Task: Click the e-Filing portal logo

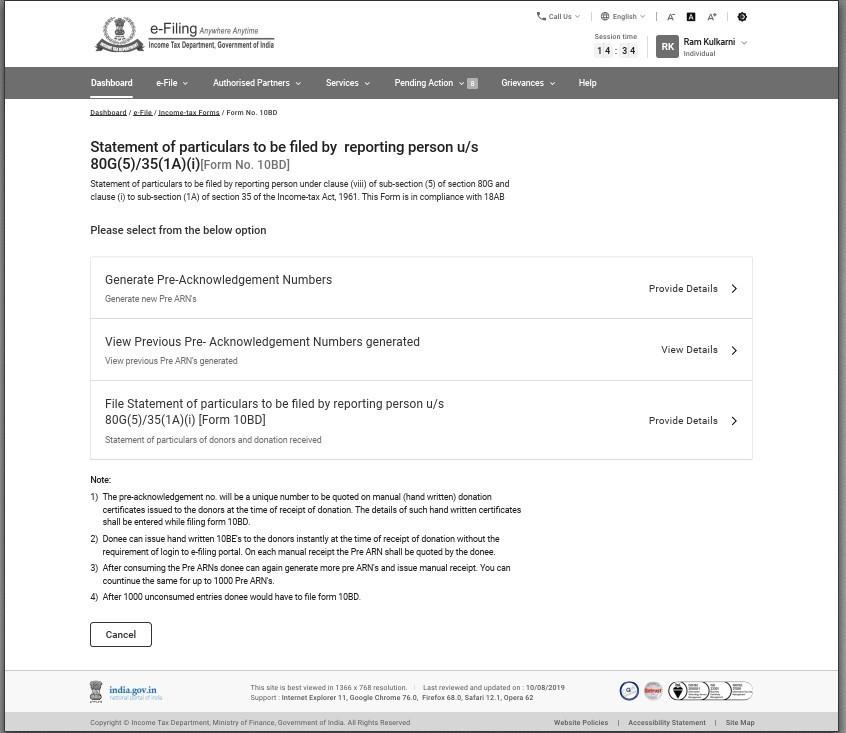Action: coord(184,35)
